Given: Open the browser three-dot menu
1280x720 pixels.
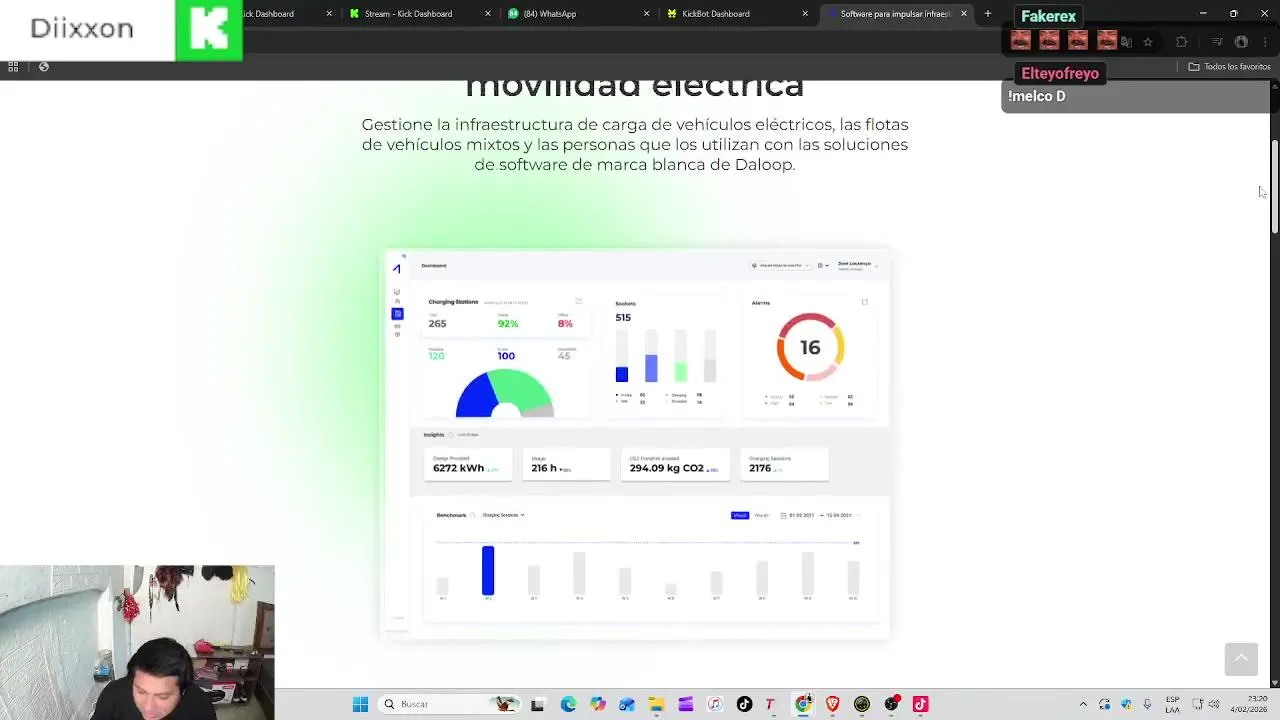Looking at the screenshot, I should [x=1264, y=42].
